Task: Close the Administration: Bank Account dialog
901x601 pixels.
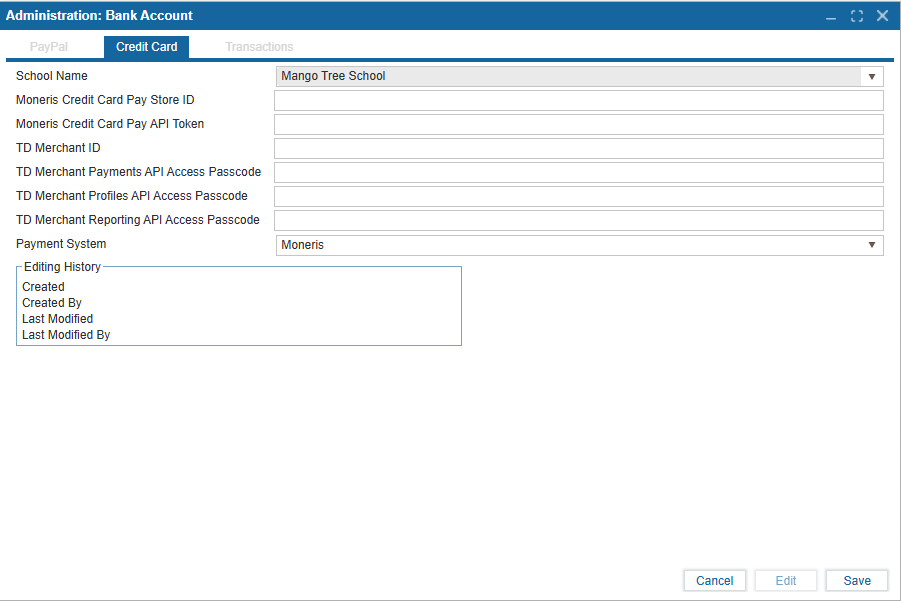Action: (882, 16)
